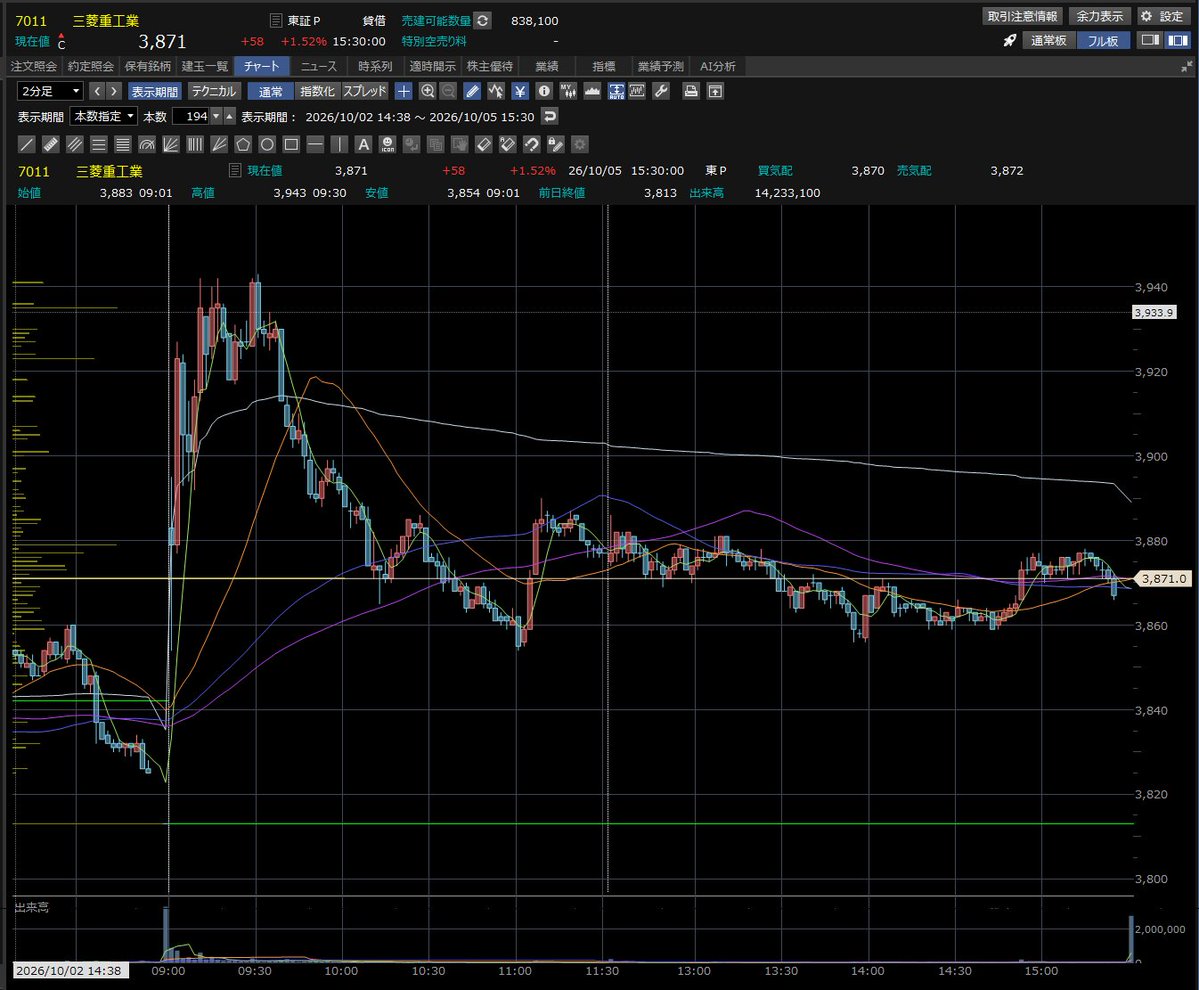1199x990 pixels.
Task: Click the crosshair plus tool
Action: click(404, 92)
